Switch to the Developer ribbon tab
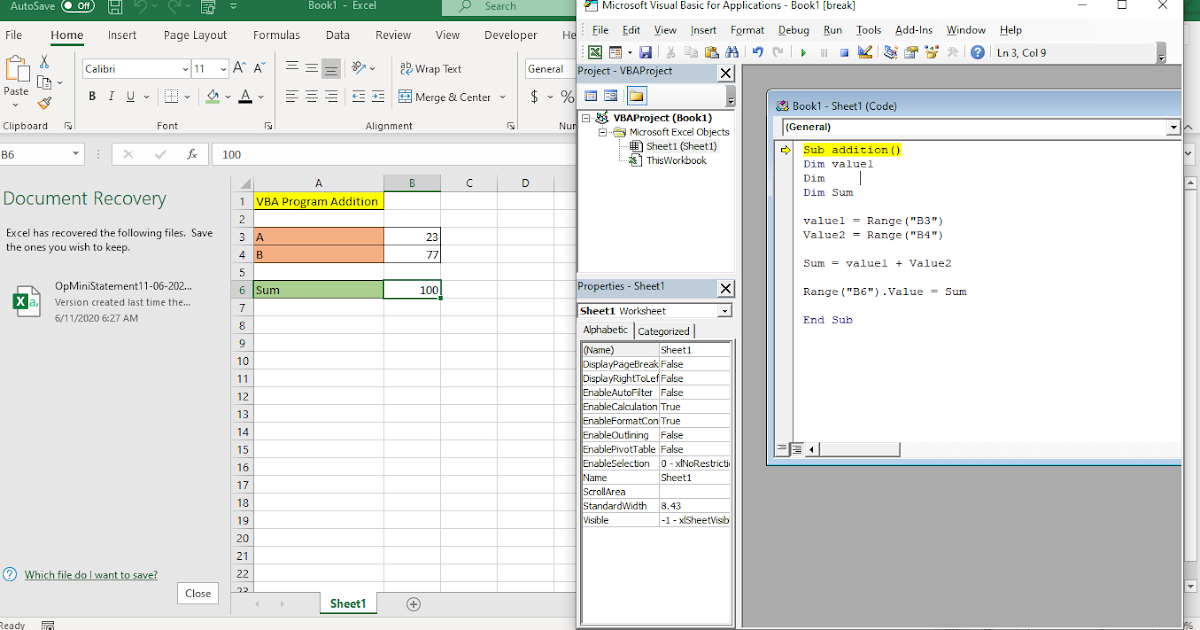Image resolution: width=1200 pixels, height=630 pixels. [511, 35]
